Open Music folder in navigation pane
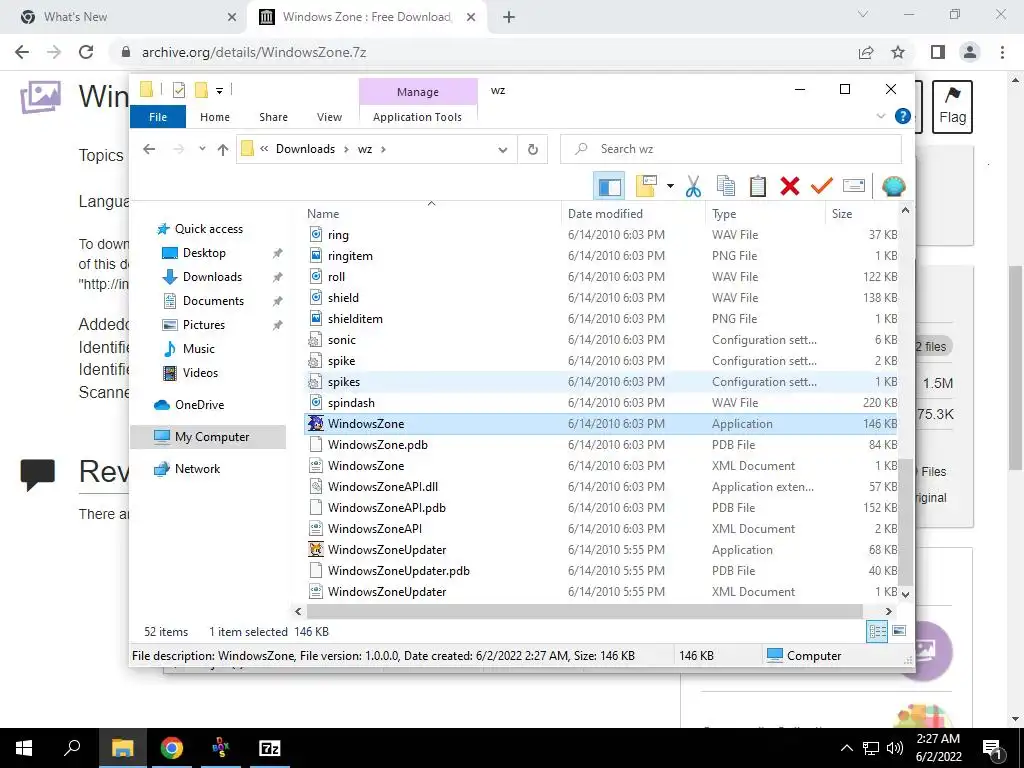The image size is (1024, 768). pos(199,349)
